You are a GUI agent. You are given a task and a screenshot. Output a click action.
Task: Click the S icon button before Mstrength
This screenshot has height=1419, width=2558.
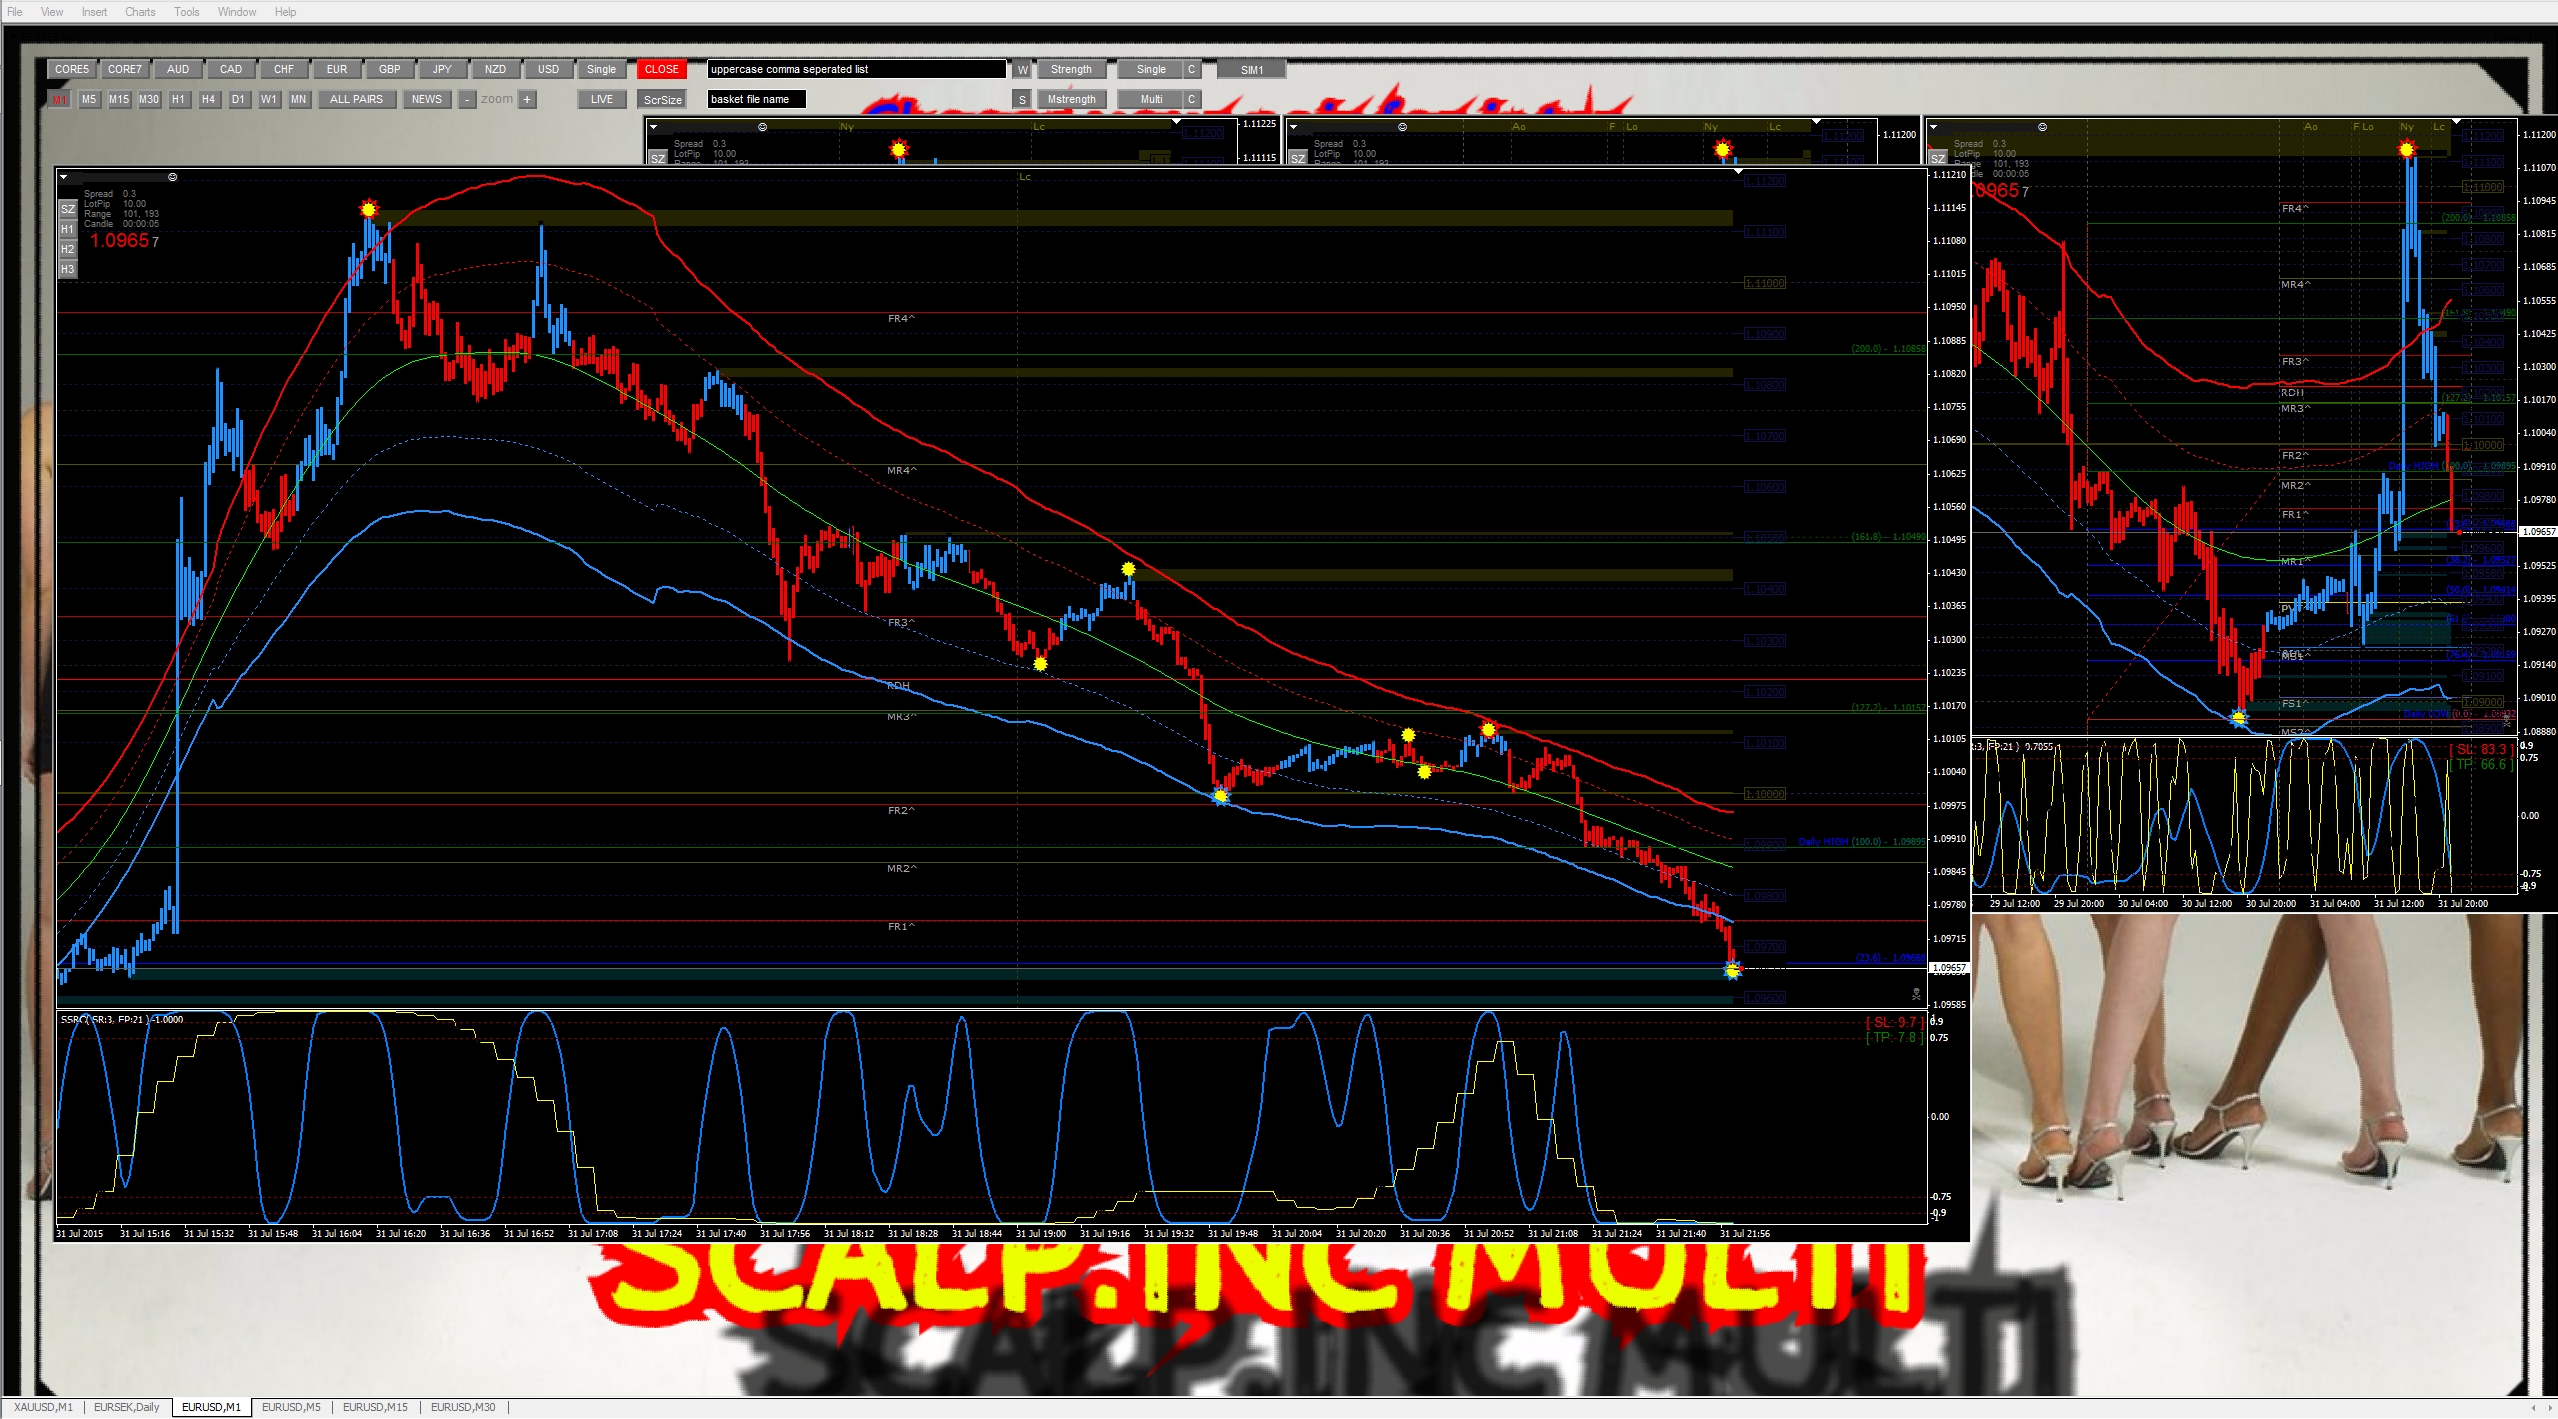coord(1021,99)
